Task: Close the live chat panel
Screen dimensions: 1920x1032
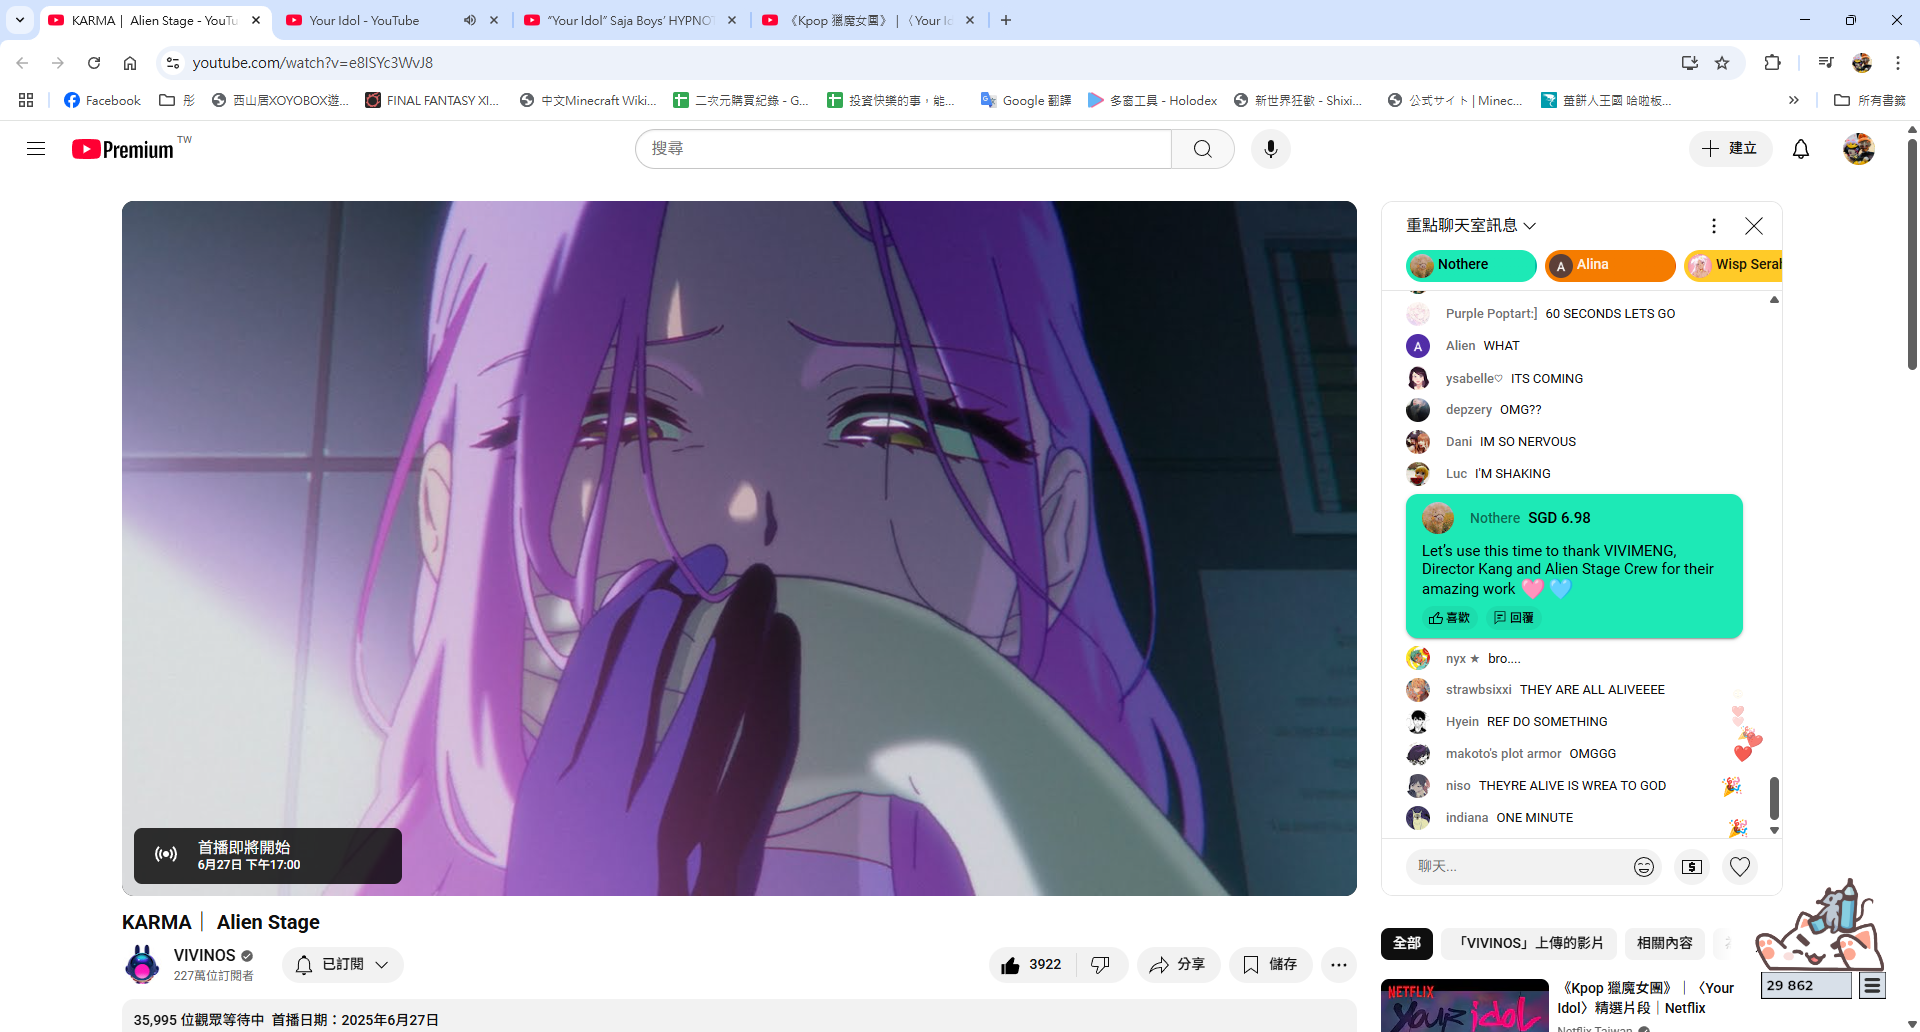Action: tap(1754, 226)
